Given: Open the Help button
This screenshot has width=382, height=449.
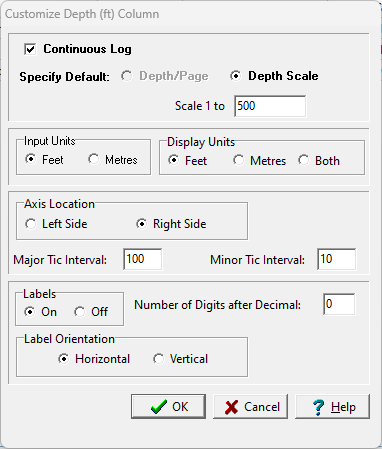Looking at the screenshot, I should click(332, 407).
